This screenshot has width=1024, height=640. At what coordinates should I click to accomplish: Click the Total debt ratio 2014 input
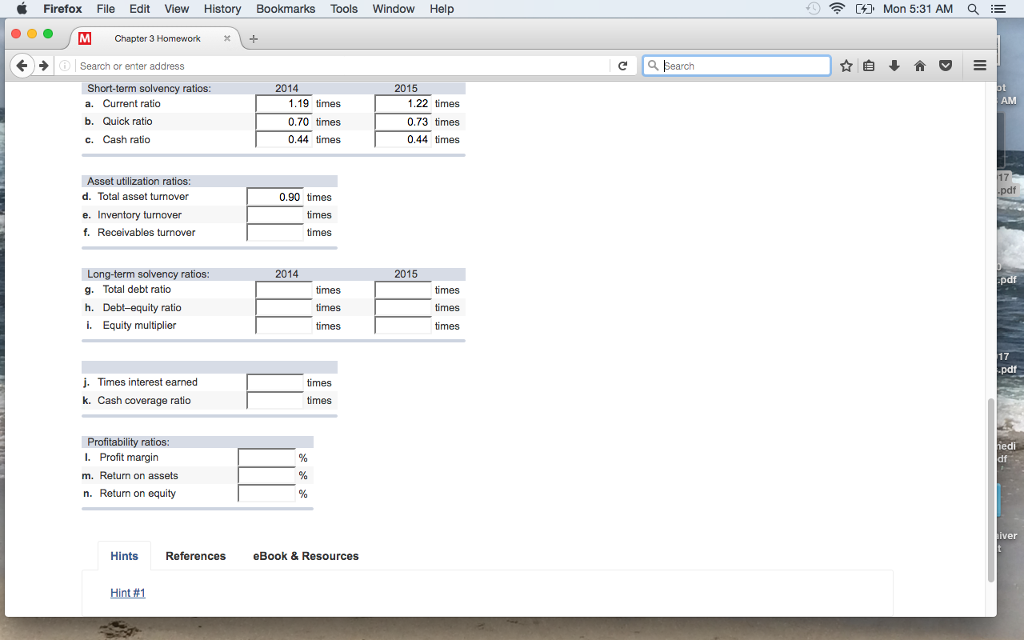coord(283,289)
